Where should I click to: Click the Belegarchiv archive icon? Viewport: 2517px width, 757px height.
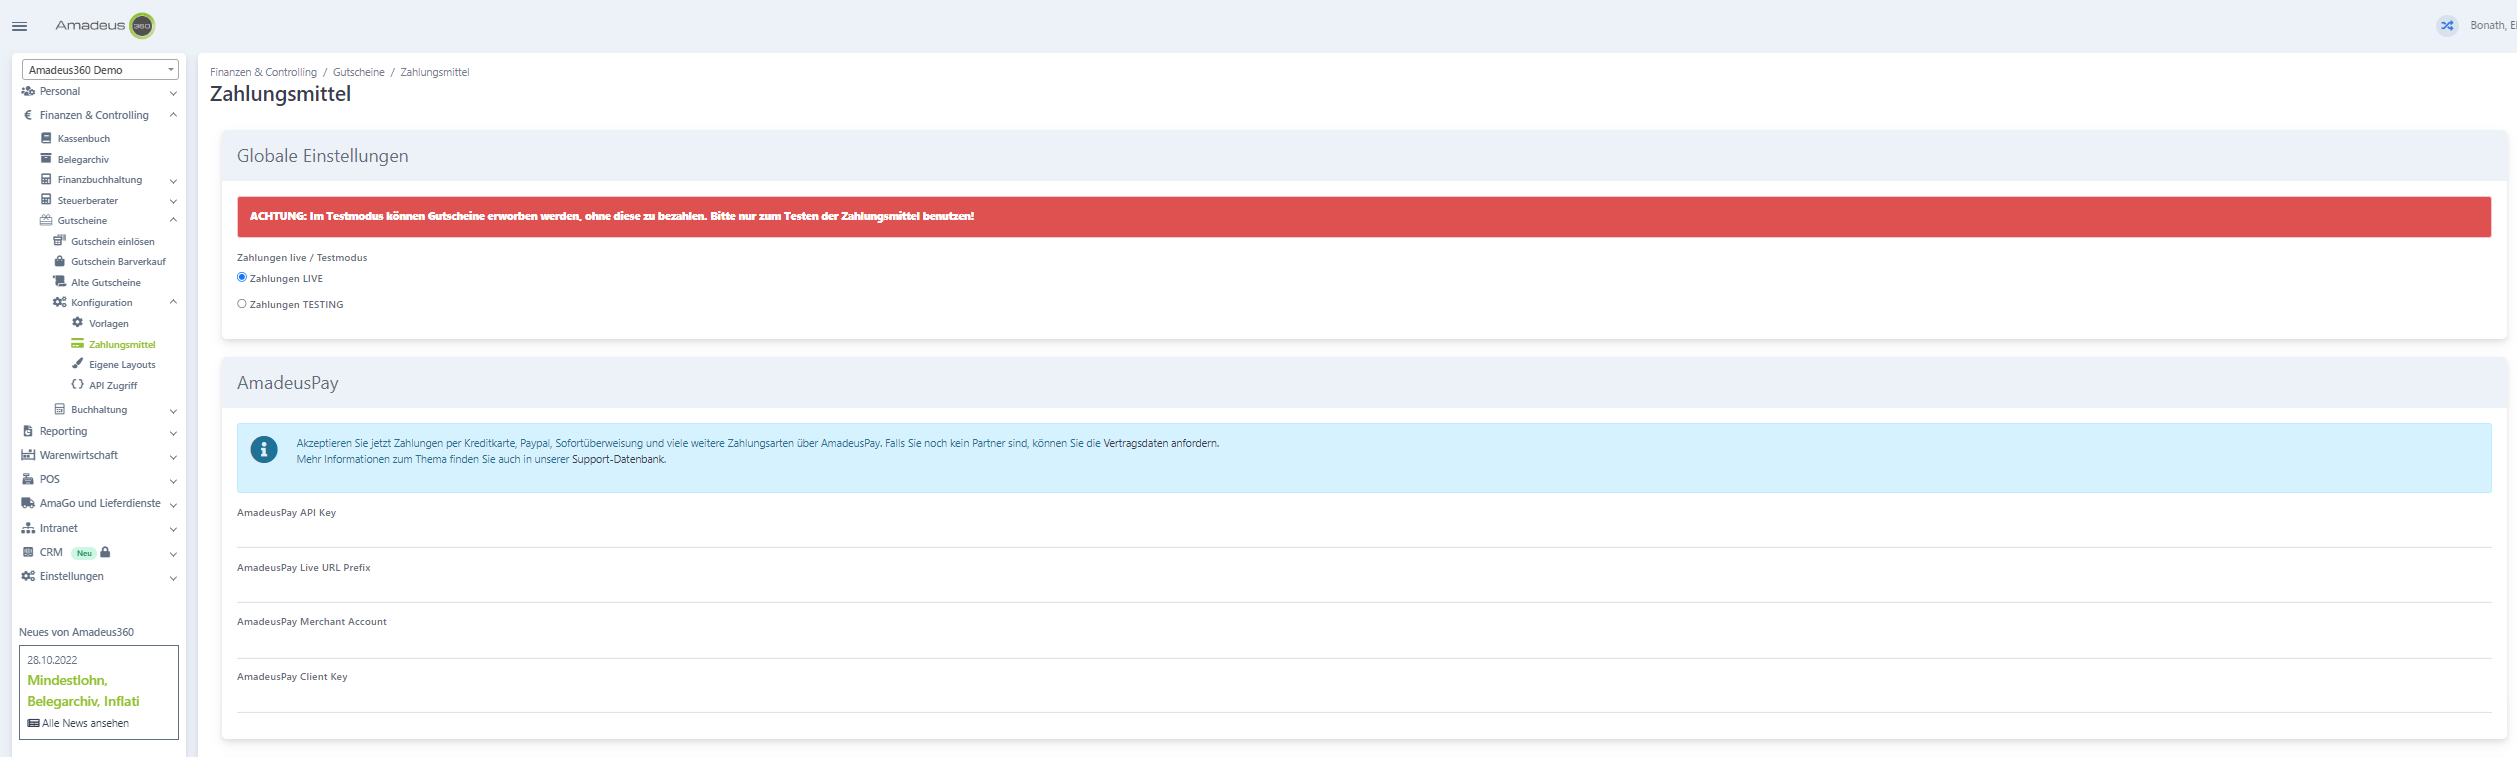click(x=46, y=159)
